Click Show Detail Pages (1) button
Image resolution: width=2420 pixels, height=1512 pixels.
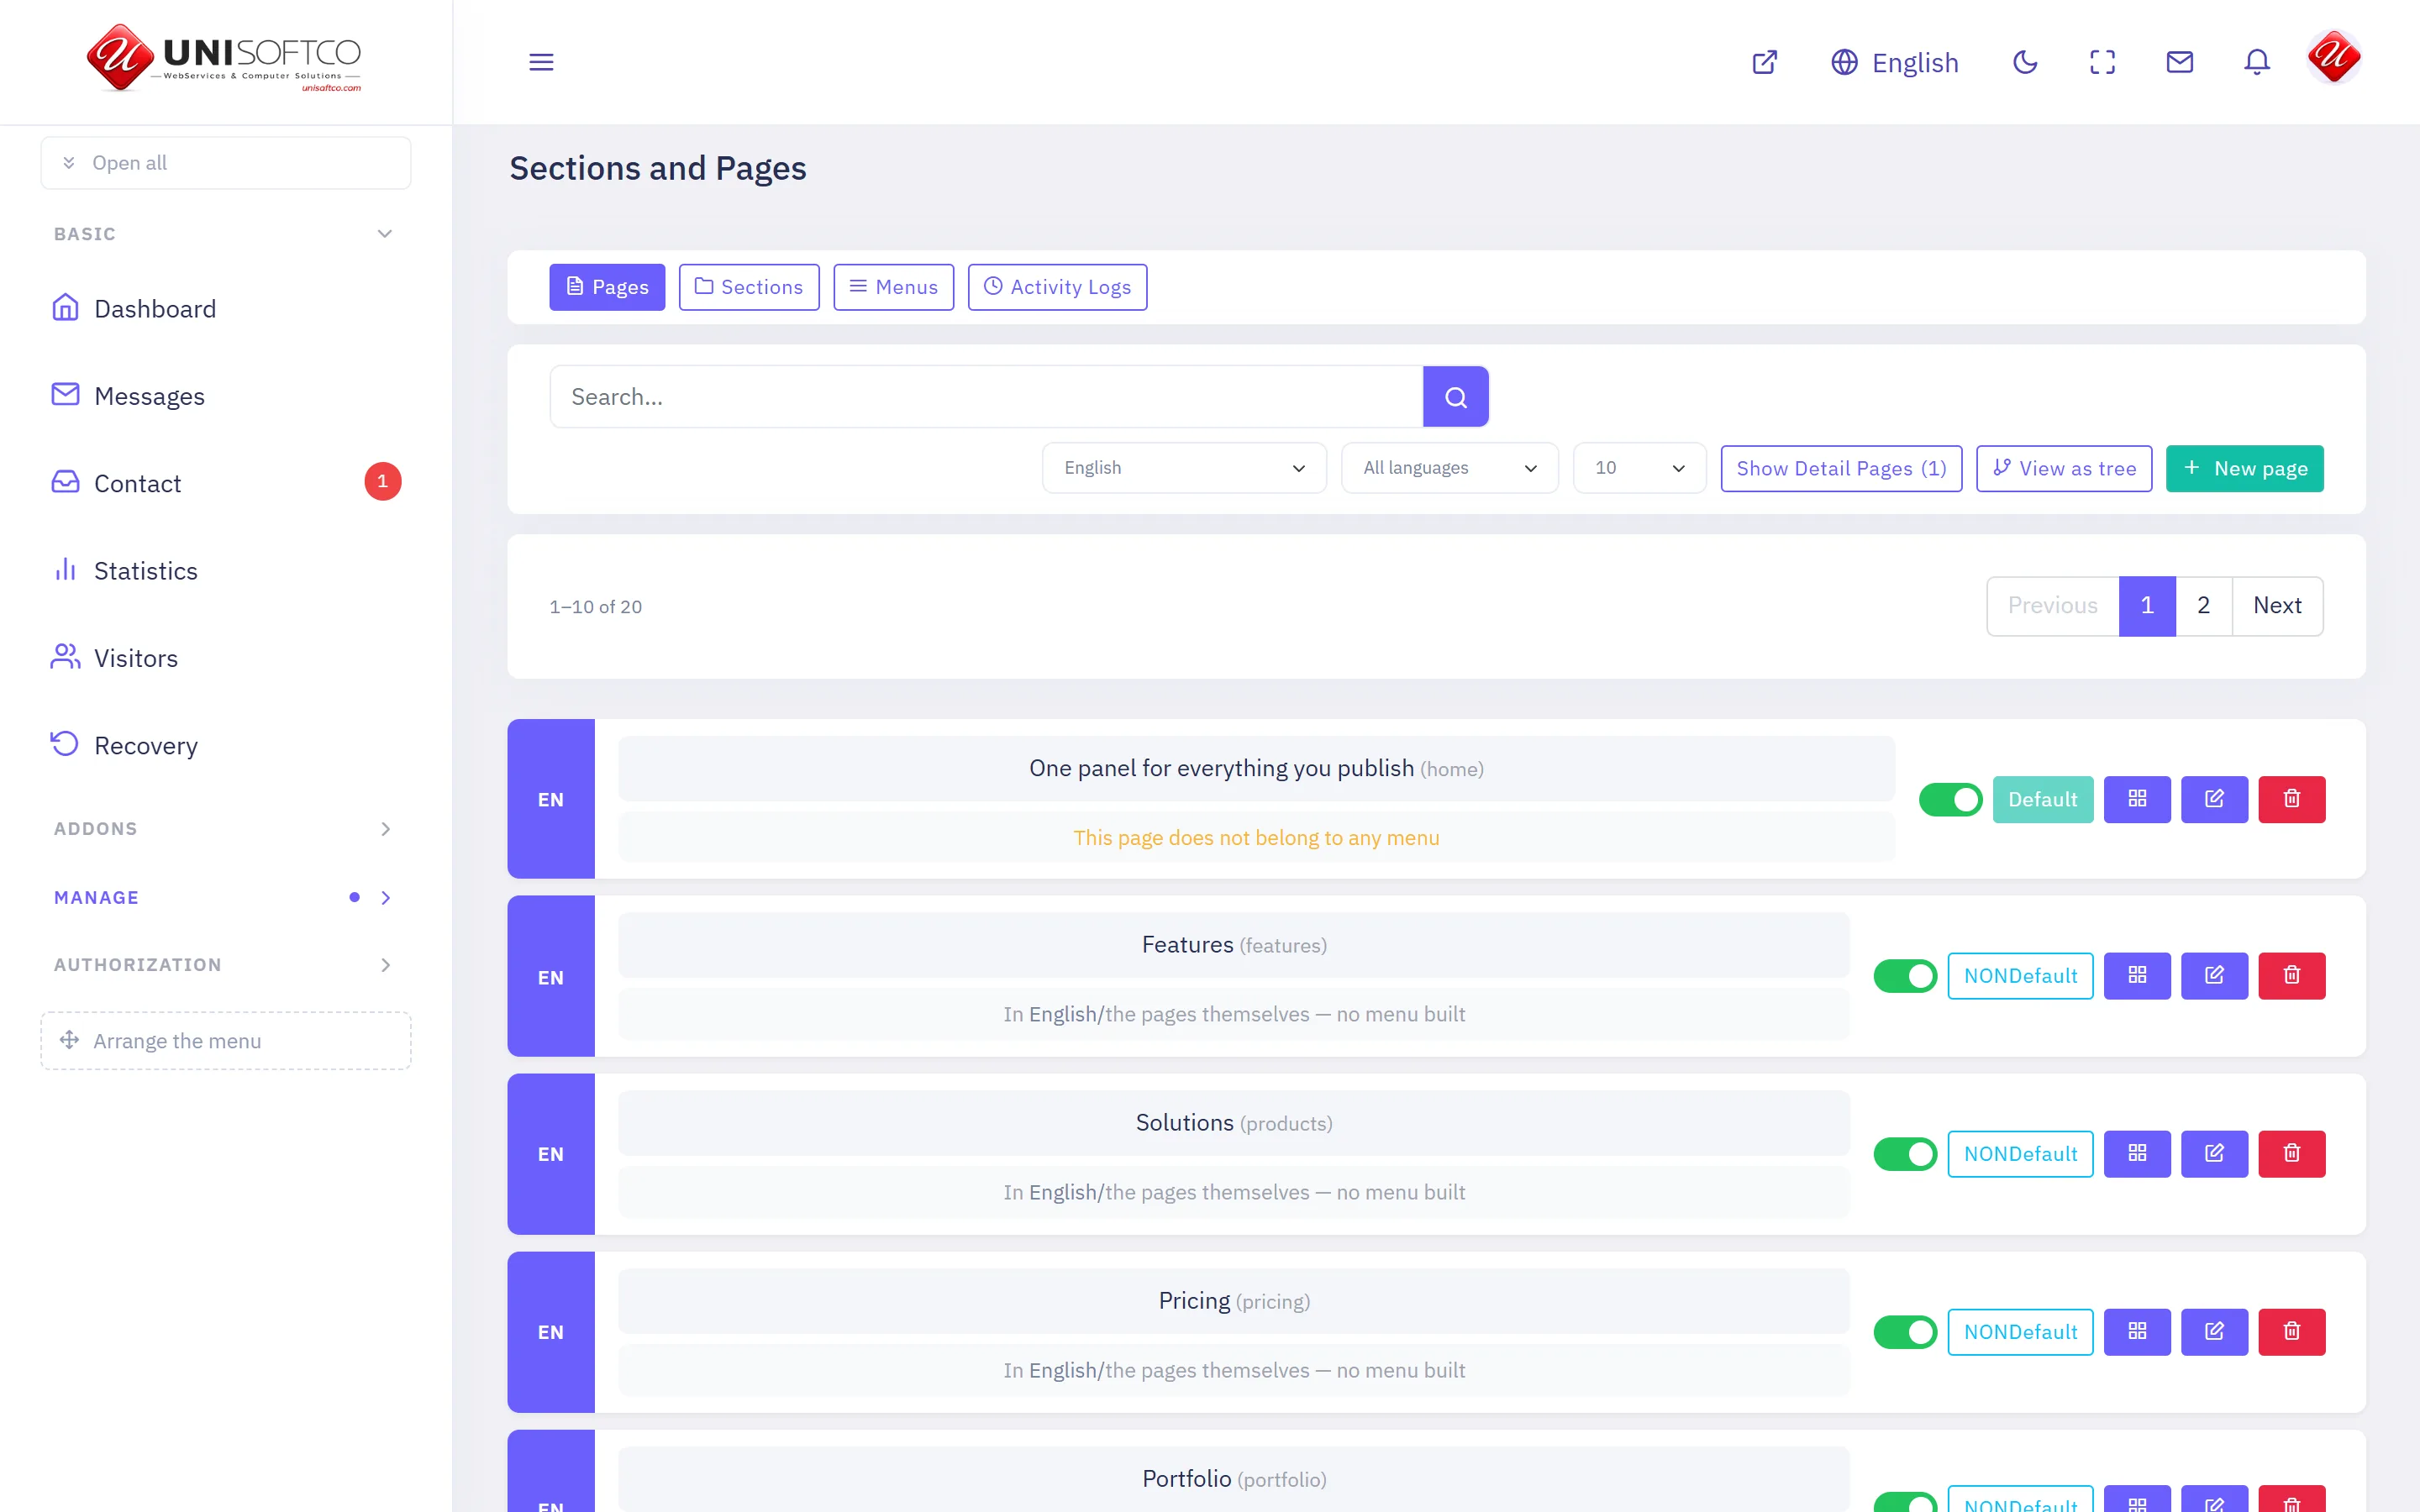click(1841, 468)
